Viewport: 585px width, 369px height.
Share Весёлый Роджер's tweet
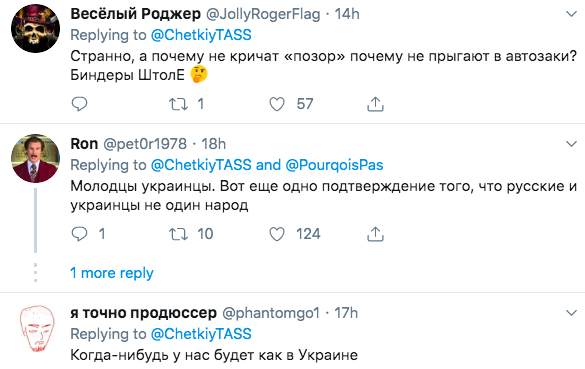click(375, 104)
